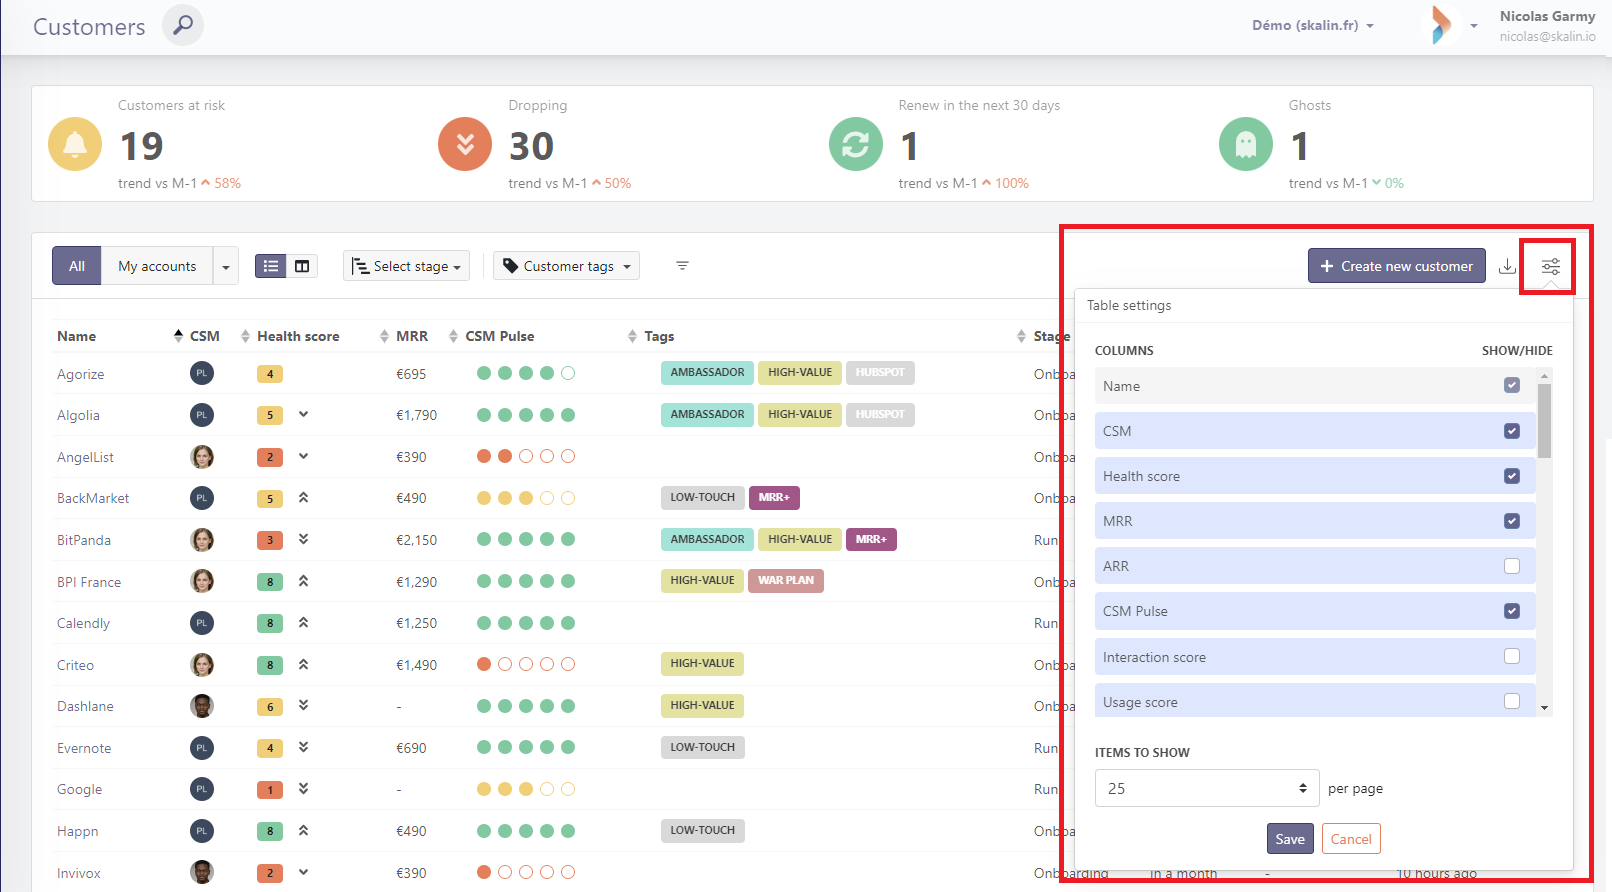1612x892 pixels.
Task: Enable the Interaction score column checkbox
Action: coord(1512,656)
